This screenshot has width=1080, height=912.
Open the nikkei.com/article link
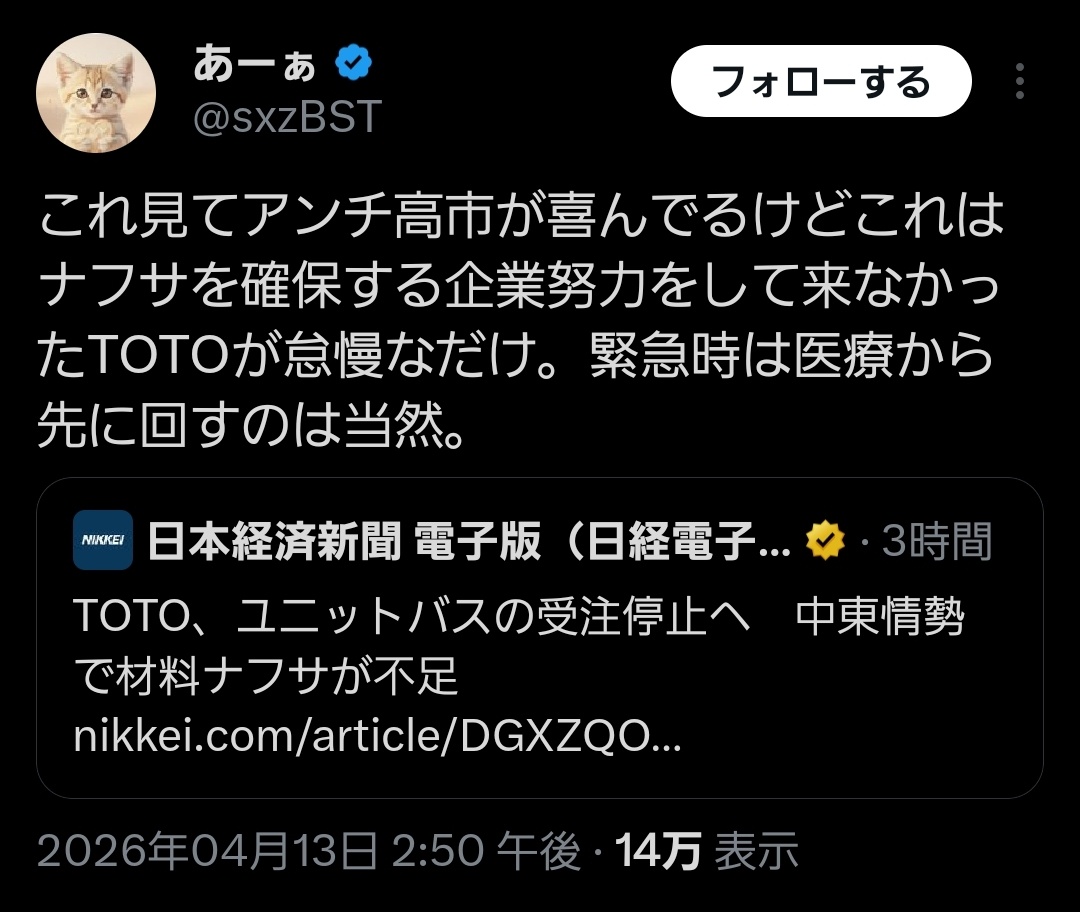377,736
